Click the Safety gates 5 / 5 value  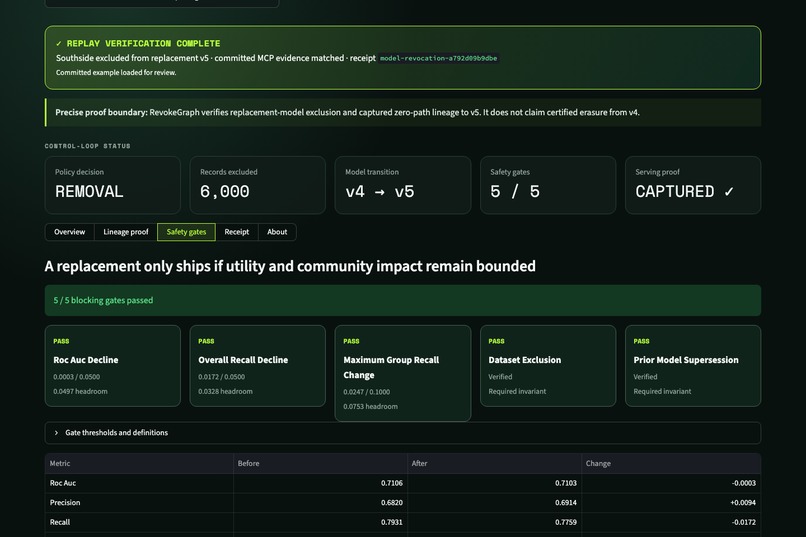pyautogui.click(x=515, y=192)
